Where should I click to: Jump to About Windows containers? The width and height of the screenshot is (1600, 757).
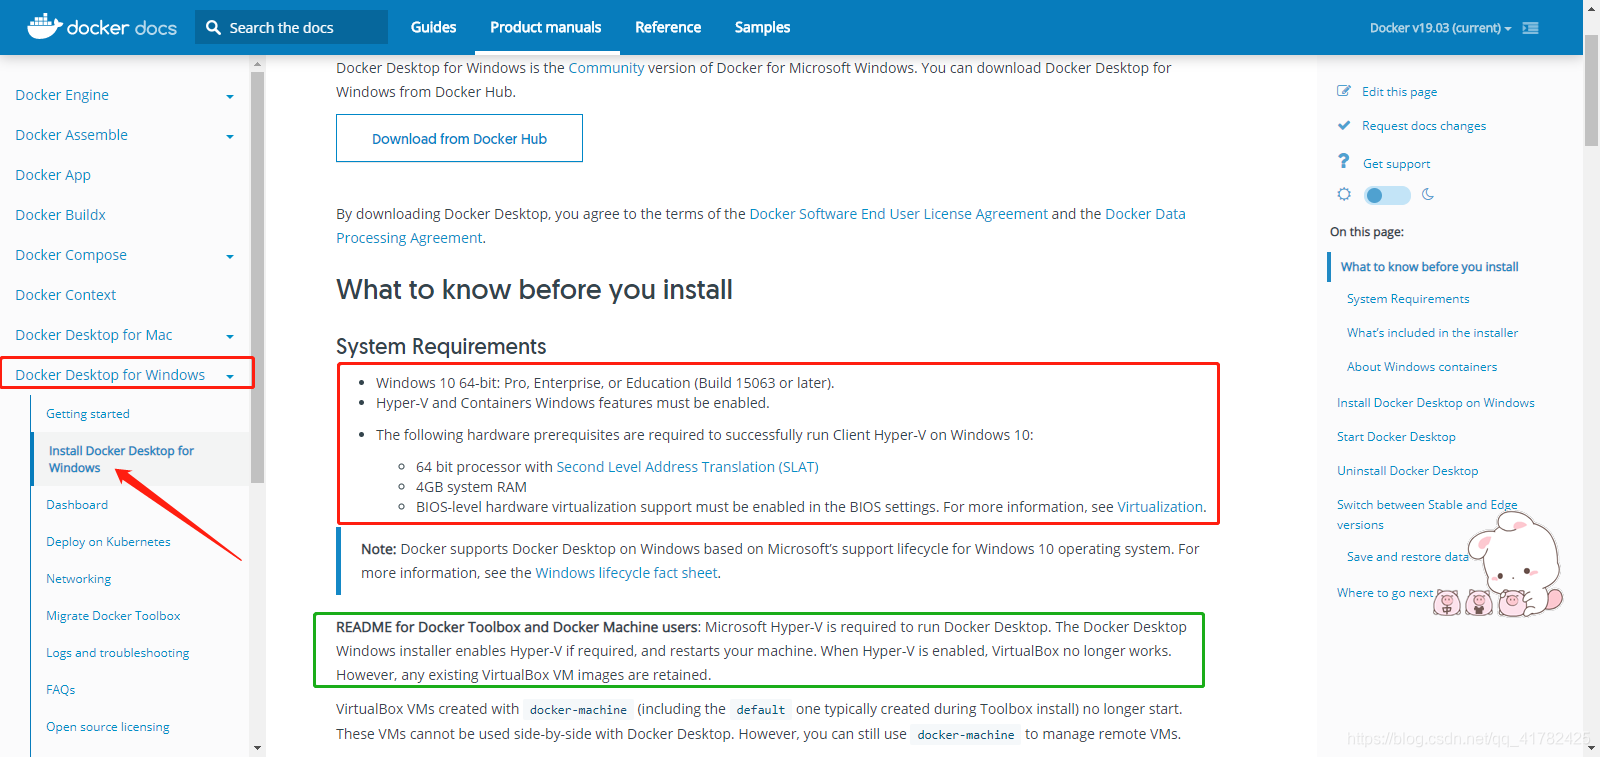(1422, 367)
